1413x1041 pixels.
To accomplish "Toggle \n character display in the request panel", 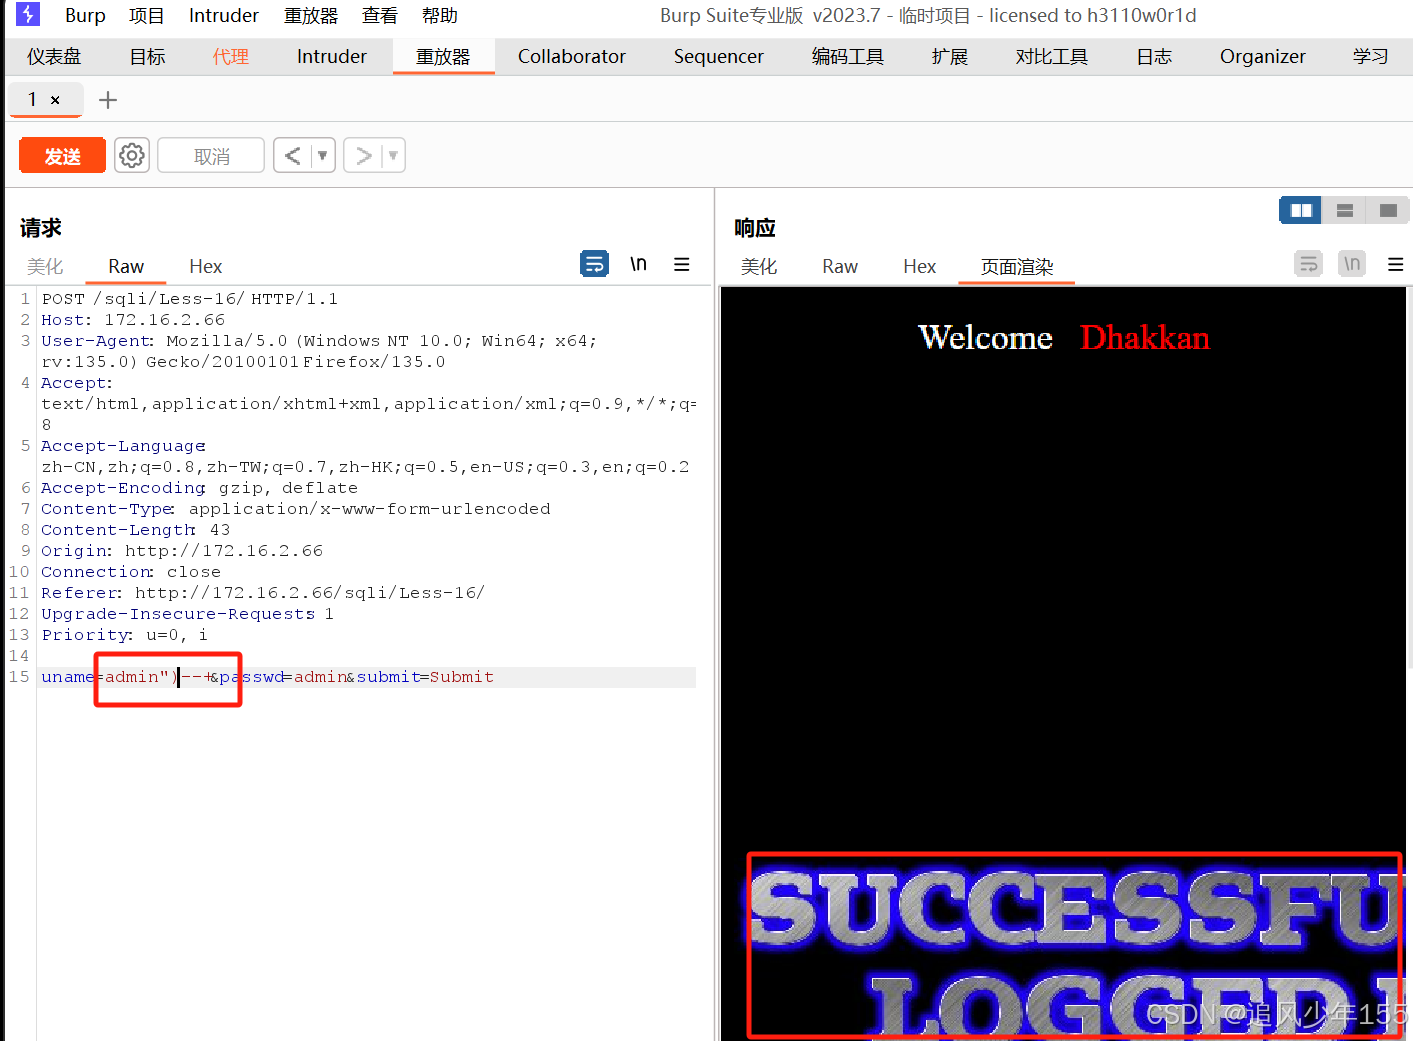I will coord(638,263).
